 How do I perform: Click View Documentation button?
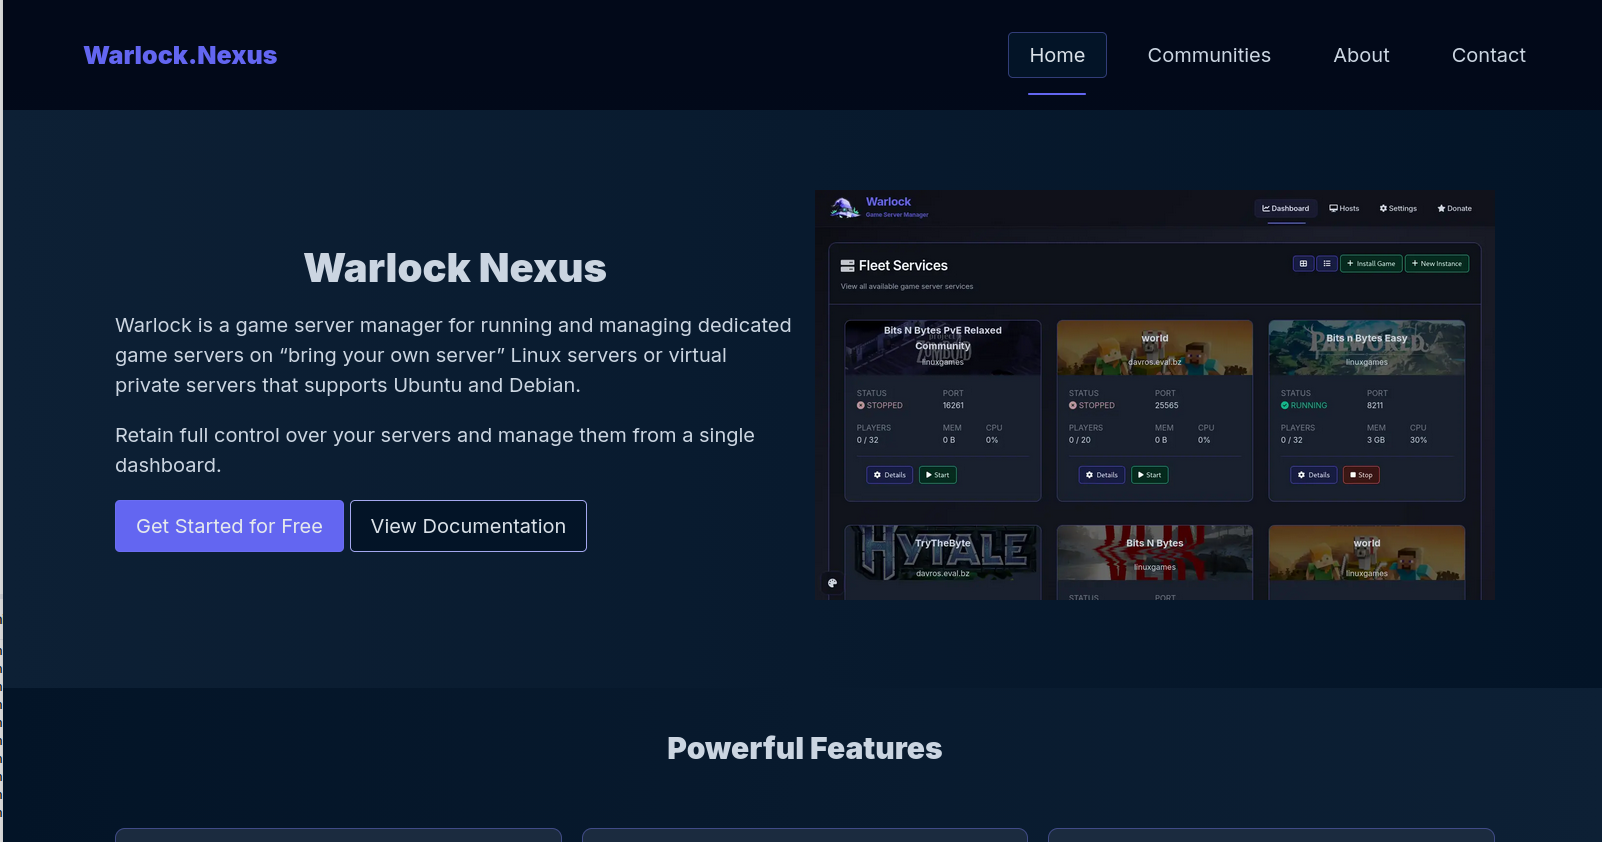pyautogui.click(x=468, y=526)
